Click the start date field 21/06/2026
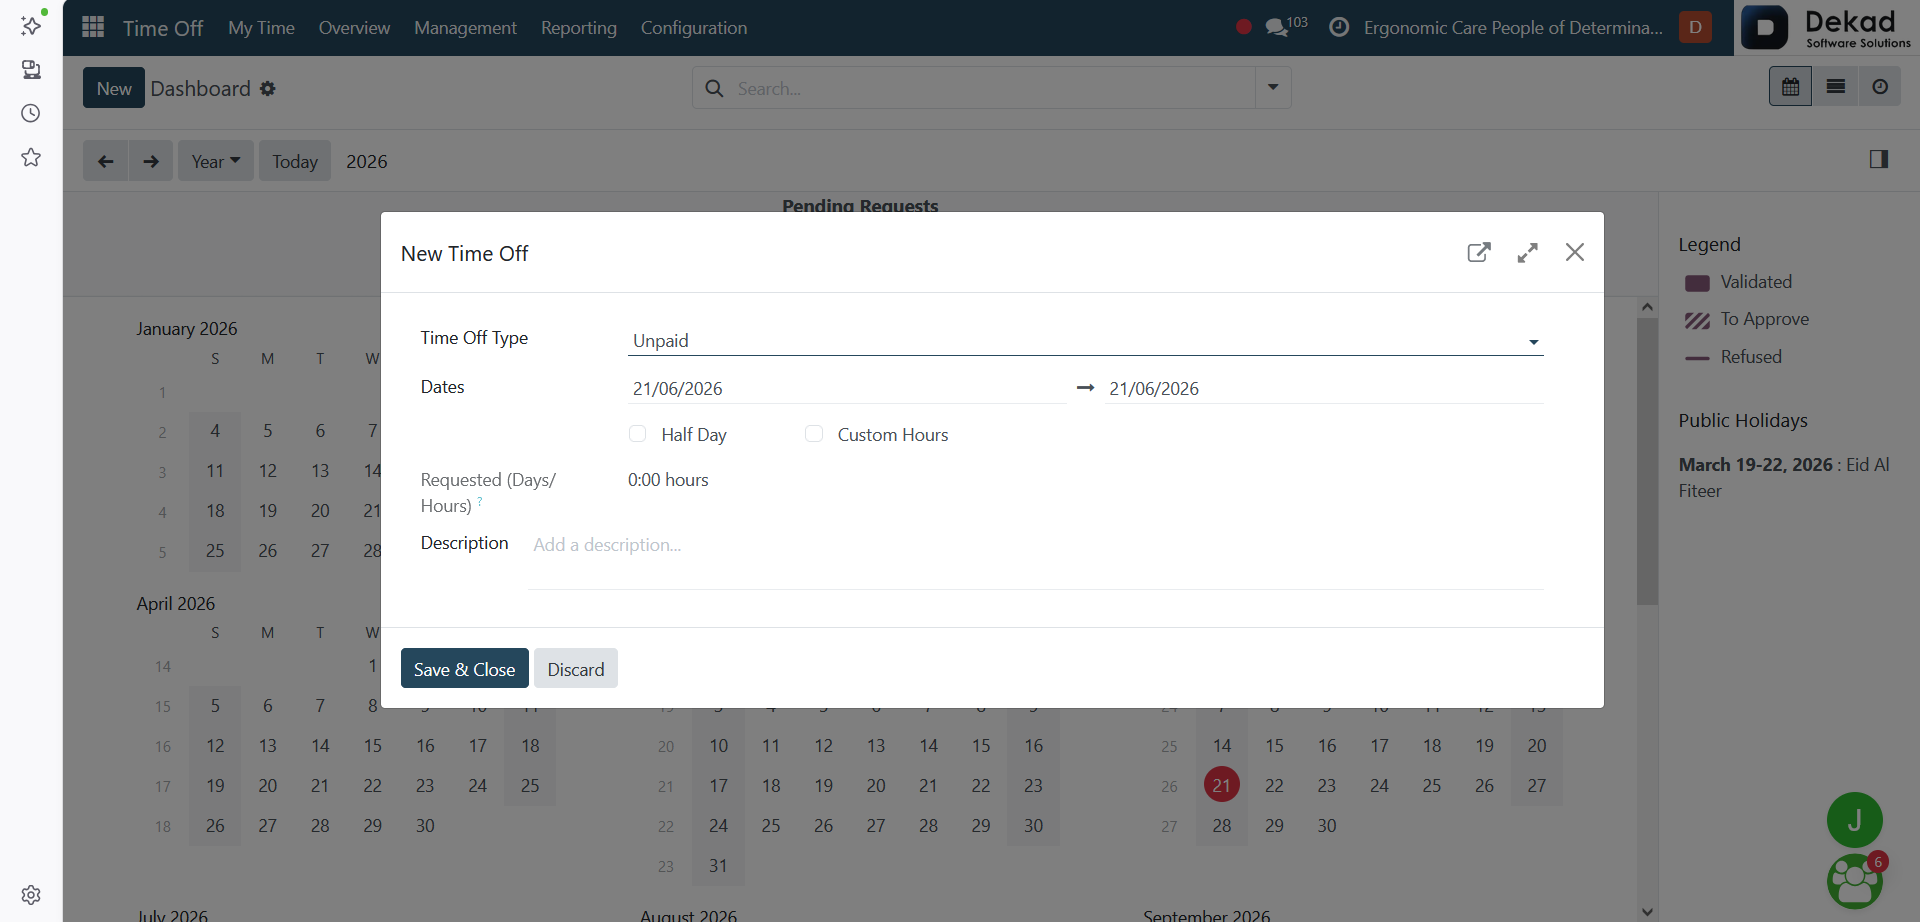1920x922 pixels. click(x=847, y=389)
